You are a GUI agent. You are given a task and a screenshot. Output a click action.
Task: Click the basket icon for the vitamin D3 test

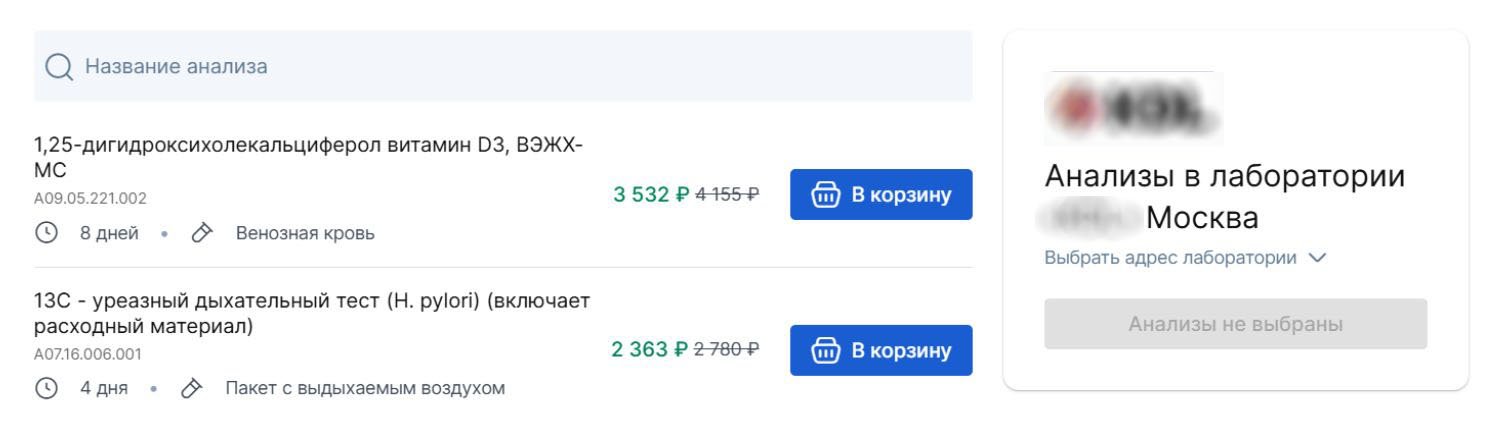point(826,194)
